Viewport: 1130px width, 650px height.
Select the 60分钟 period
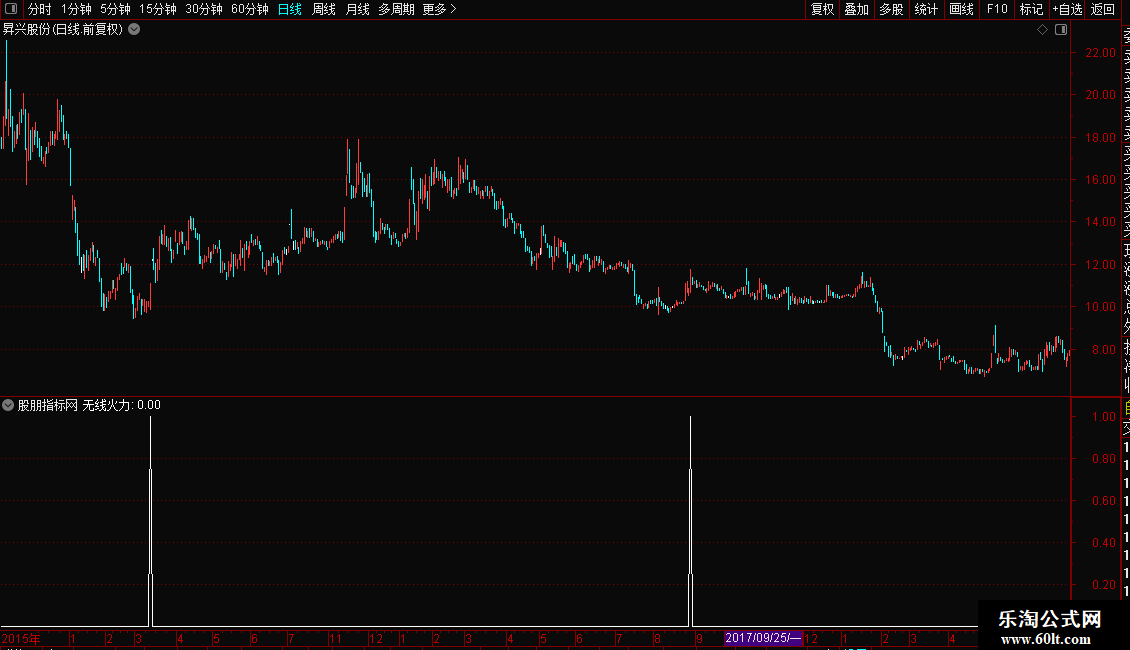coord(250,9)
